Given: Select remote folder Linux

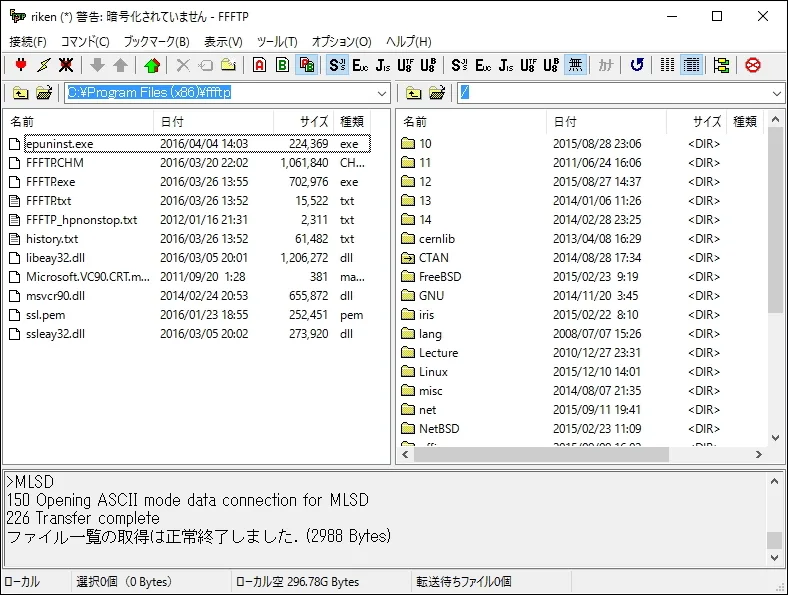Looking at the screenshot, I should tap(433, 372).
